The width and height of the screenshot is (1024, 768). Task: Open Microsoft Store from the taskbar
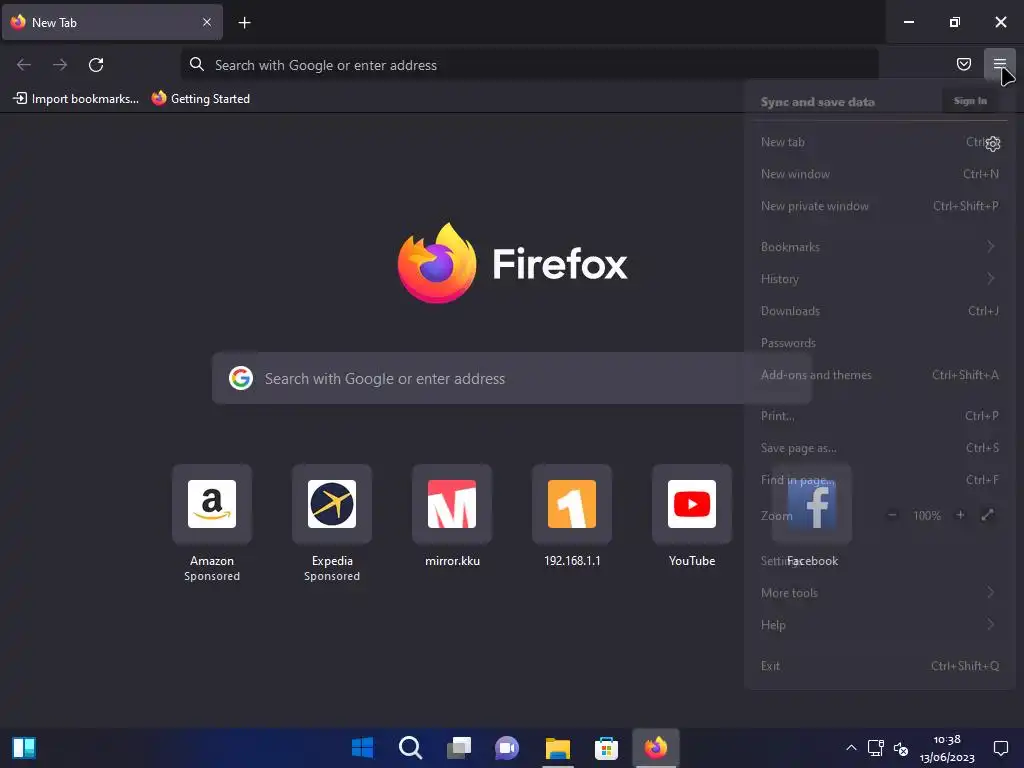tap(606, 748)
